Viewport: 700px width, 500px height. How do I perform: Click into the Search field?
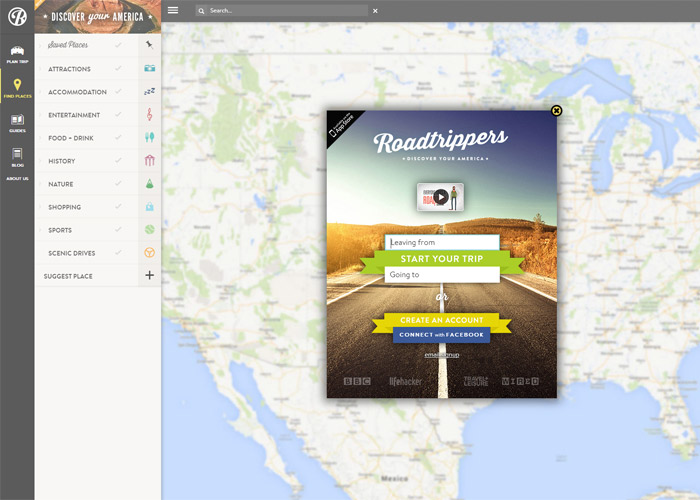click(x=281, y=11)
